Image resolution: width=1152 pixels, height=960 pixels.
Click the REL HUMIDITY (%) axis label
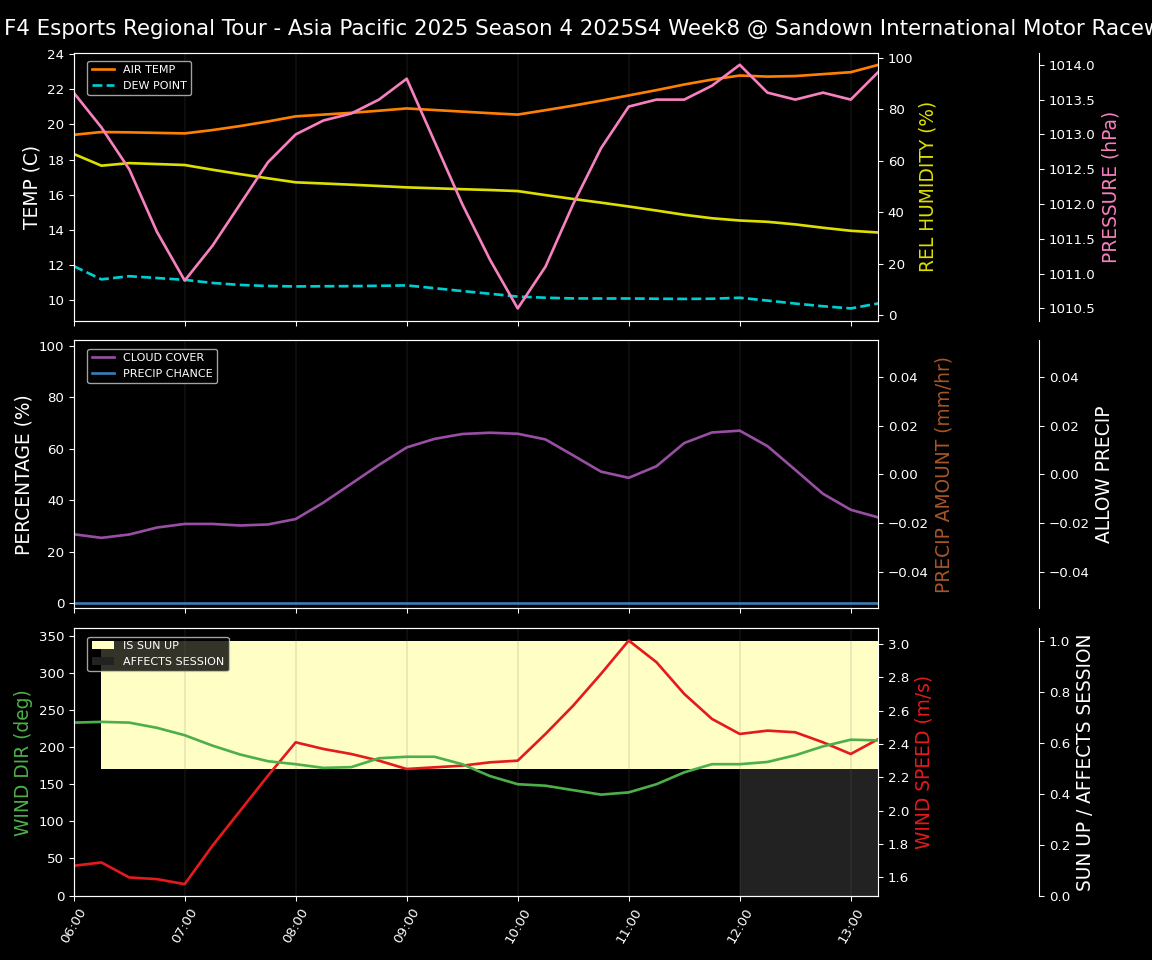click(x=927, y=187)
